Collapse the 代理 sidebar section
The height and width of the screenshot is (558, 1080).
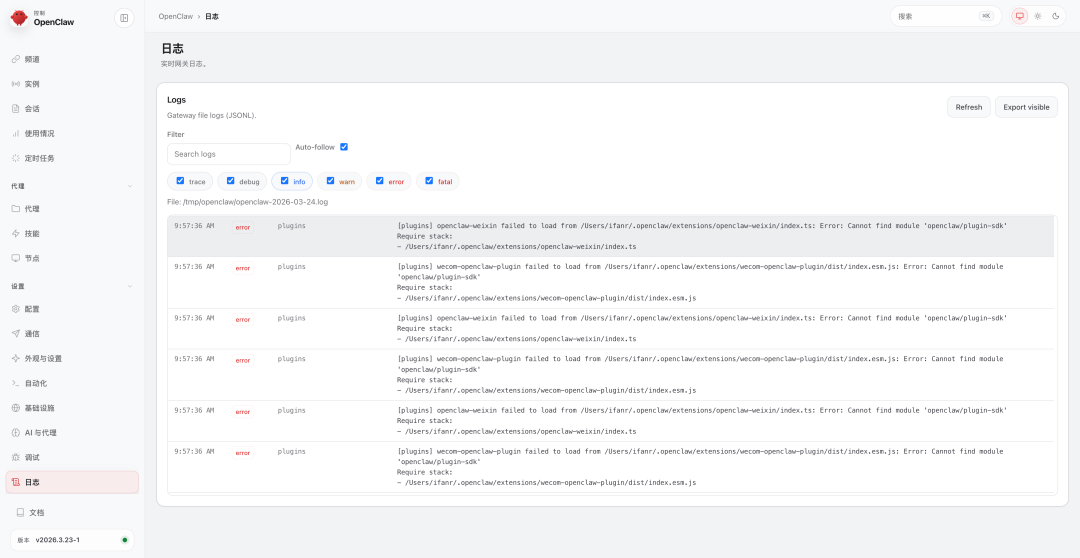point(130,186)
